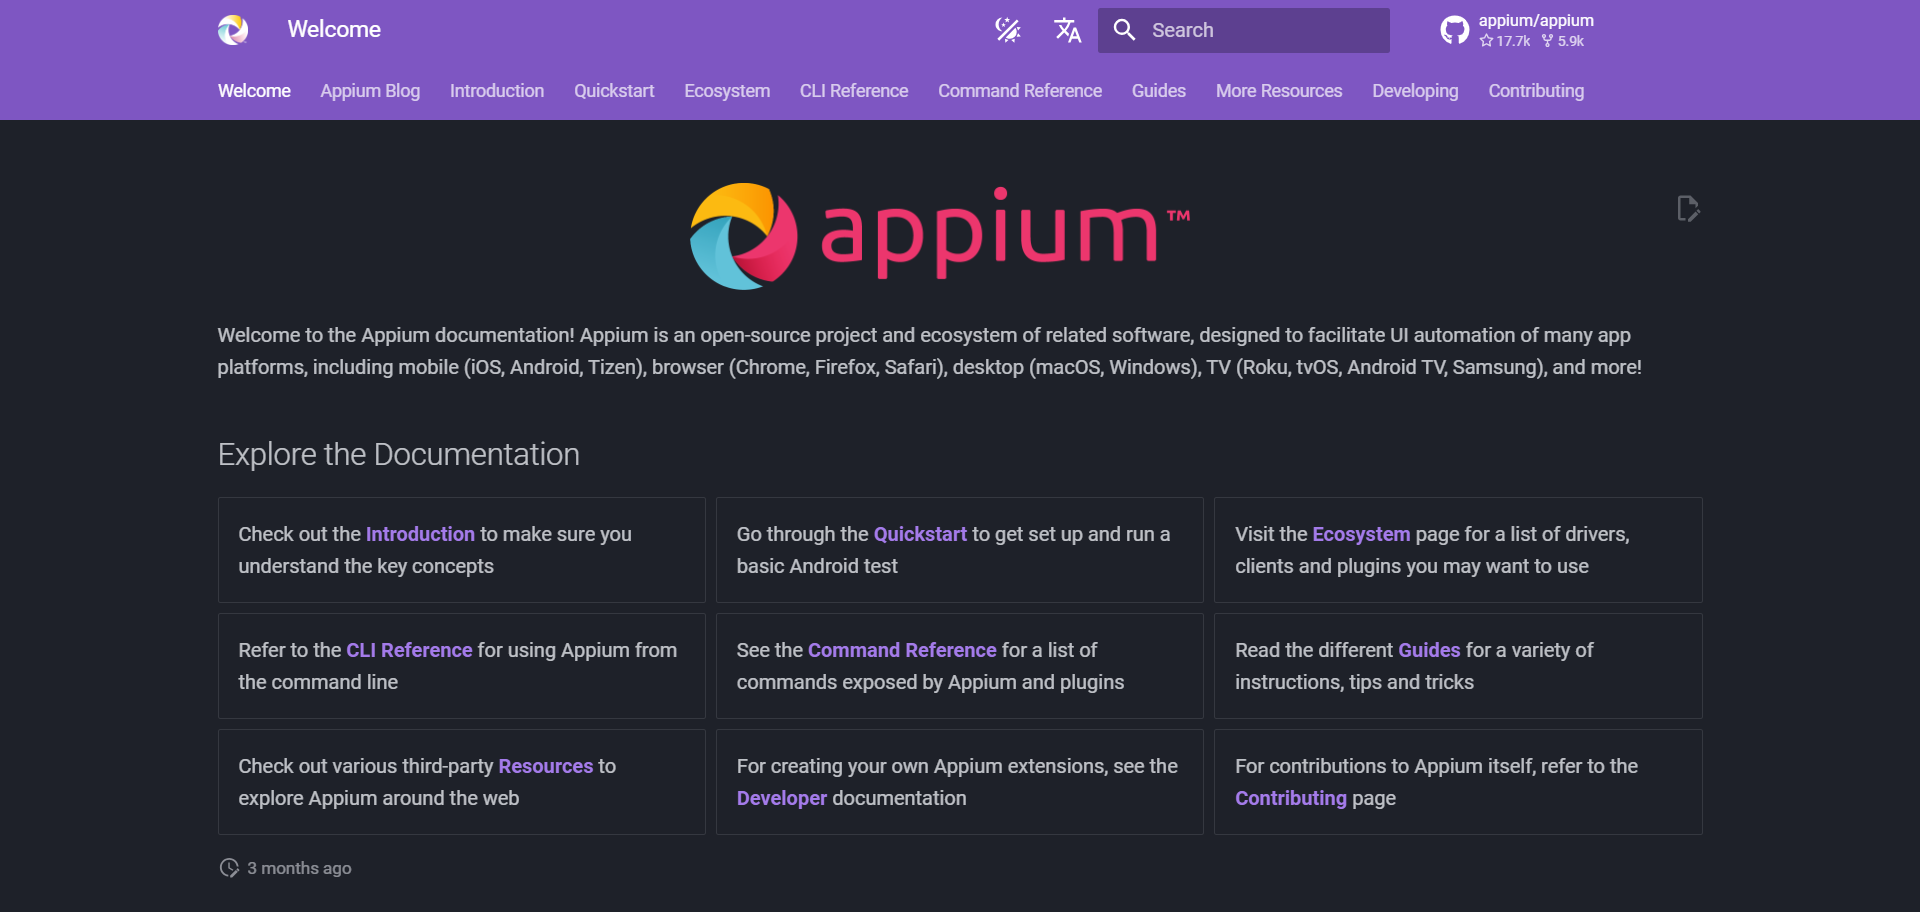Image resolution: width=1920 pixels, height=912 pixels.
Task: Go to the Developing tab
Action: [1415, 91]
